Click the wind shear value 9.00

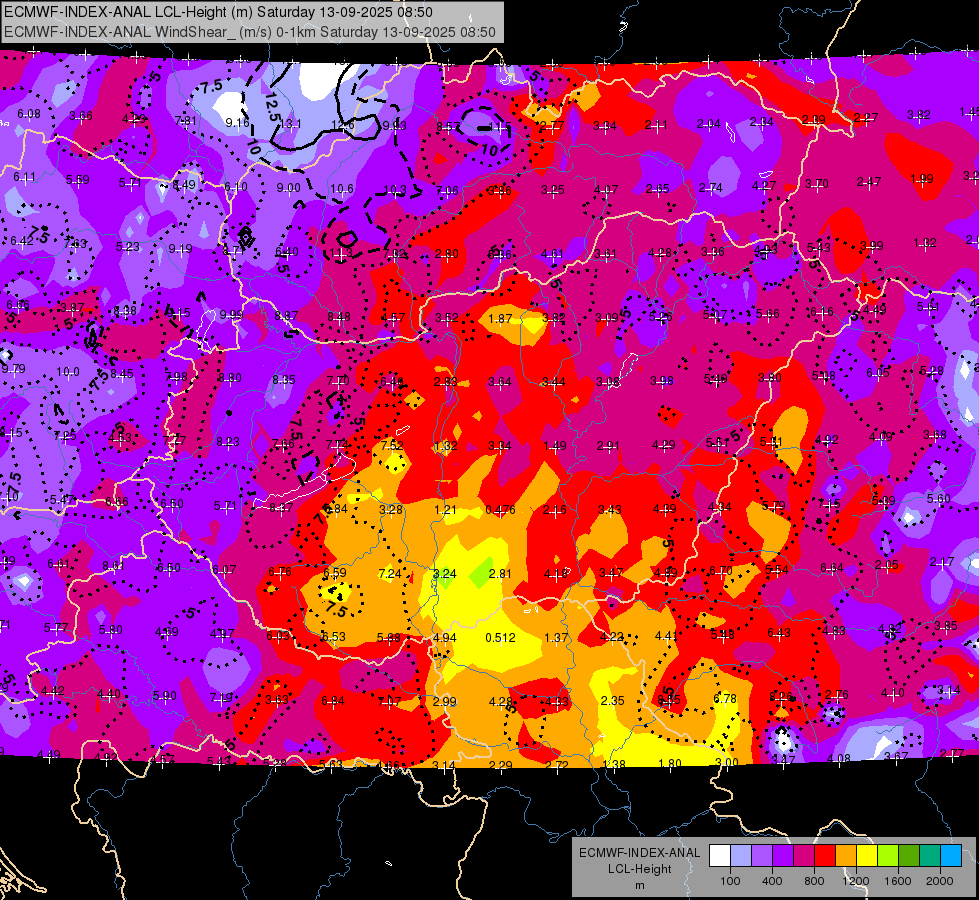pyautogui.click(x=288, y=187)
